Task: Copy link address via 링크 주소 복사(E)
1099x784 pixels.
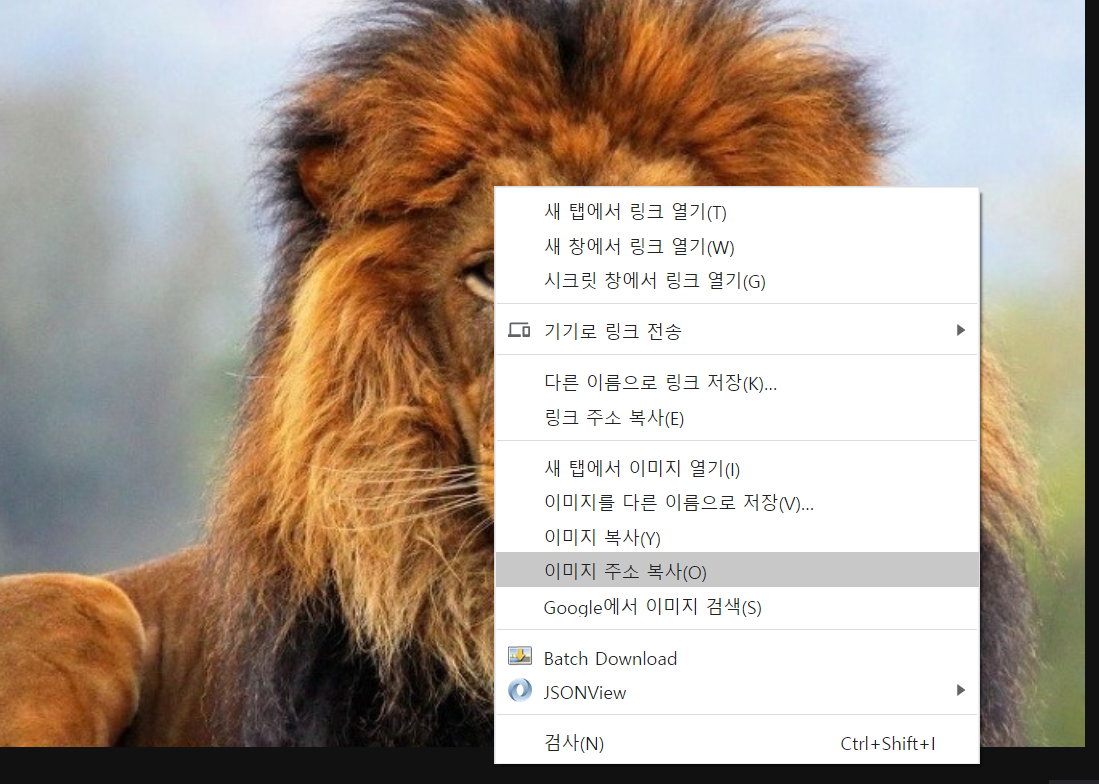Action: tap(737, 418)
